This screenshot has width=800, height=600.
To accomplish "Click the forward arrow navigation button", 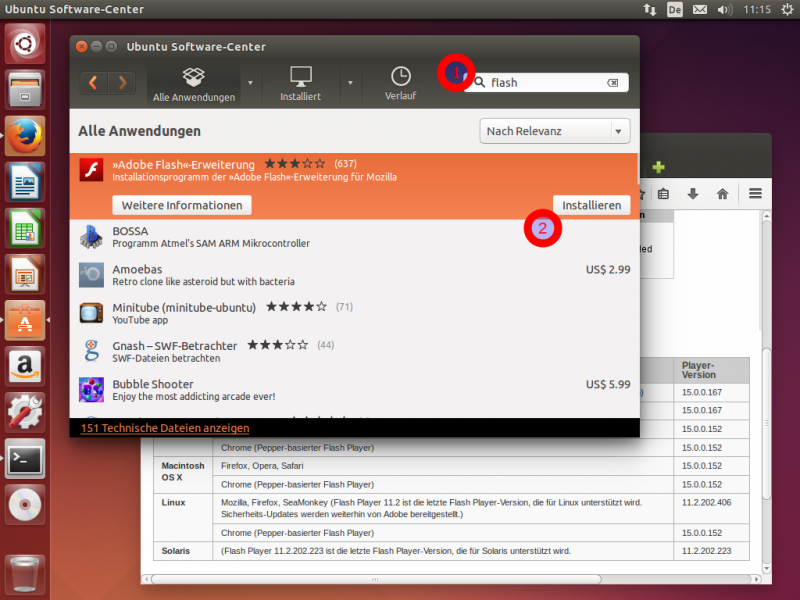I will click(x=121, y=83).
